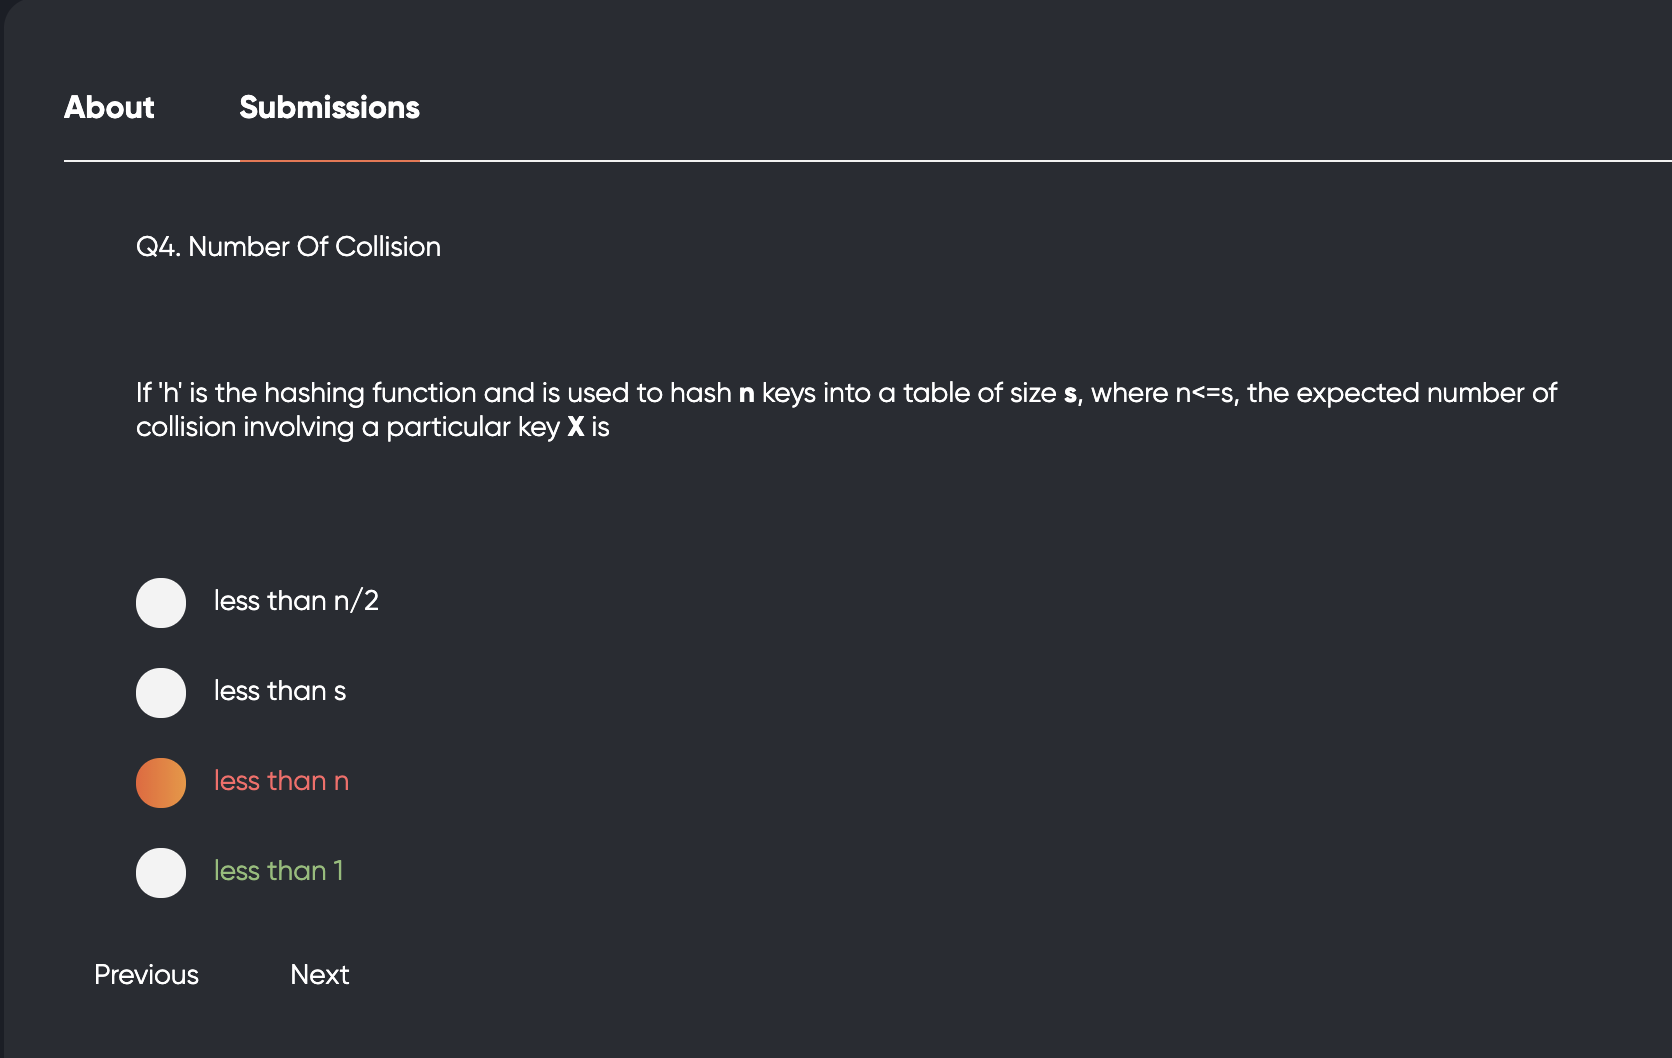The image size is (1672, 1058).
Task: Click the orange 'less than n' radio button
Action: 161,783
